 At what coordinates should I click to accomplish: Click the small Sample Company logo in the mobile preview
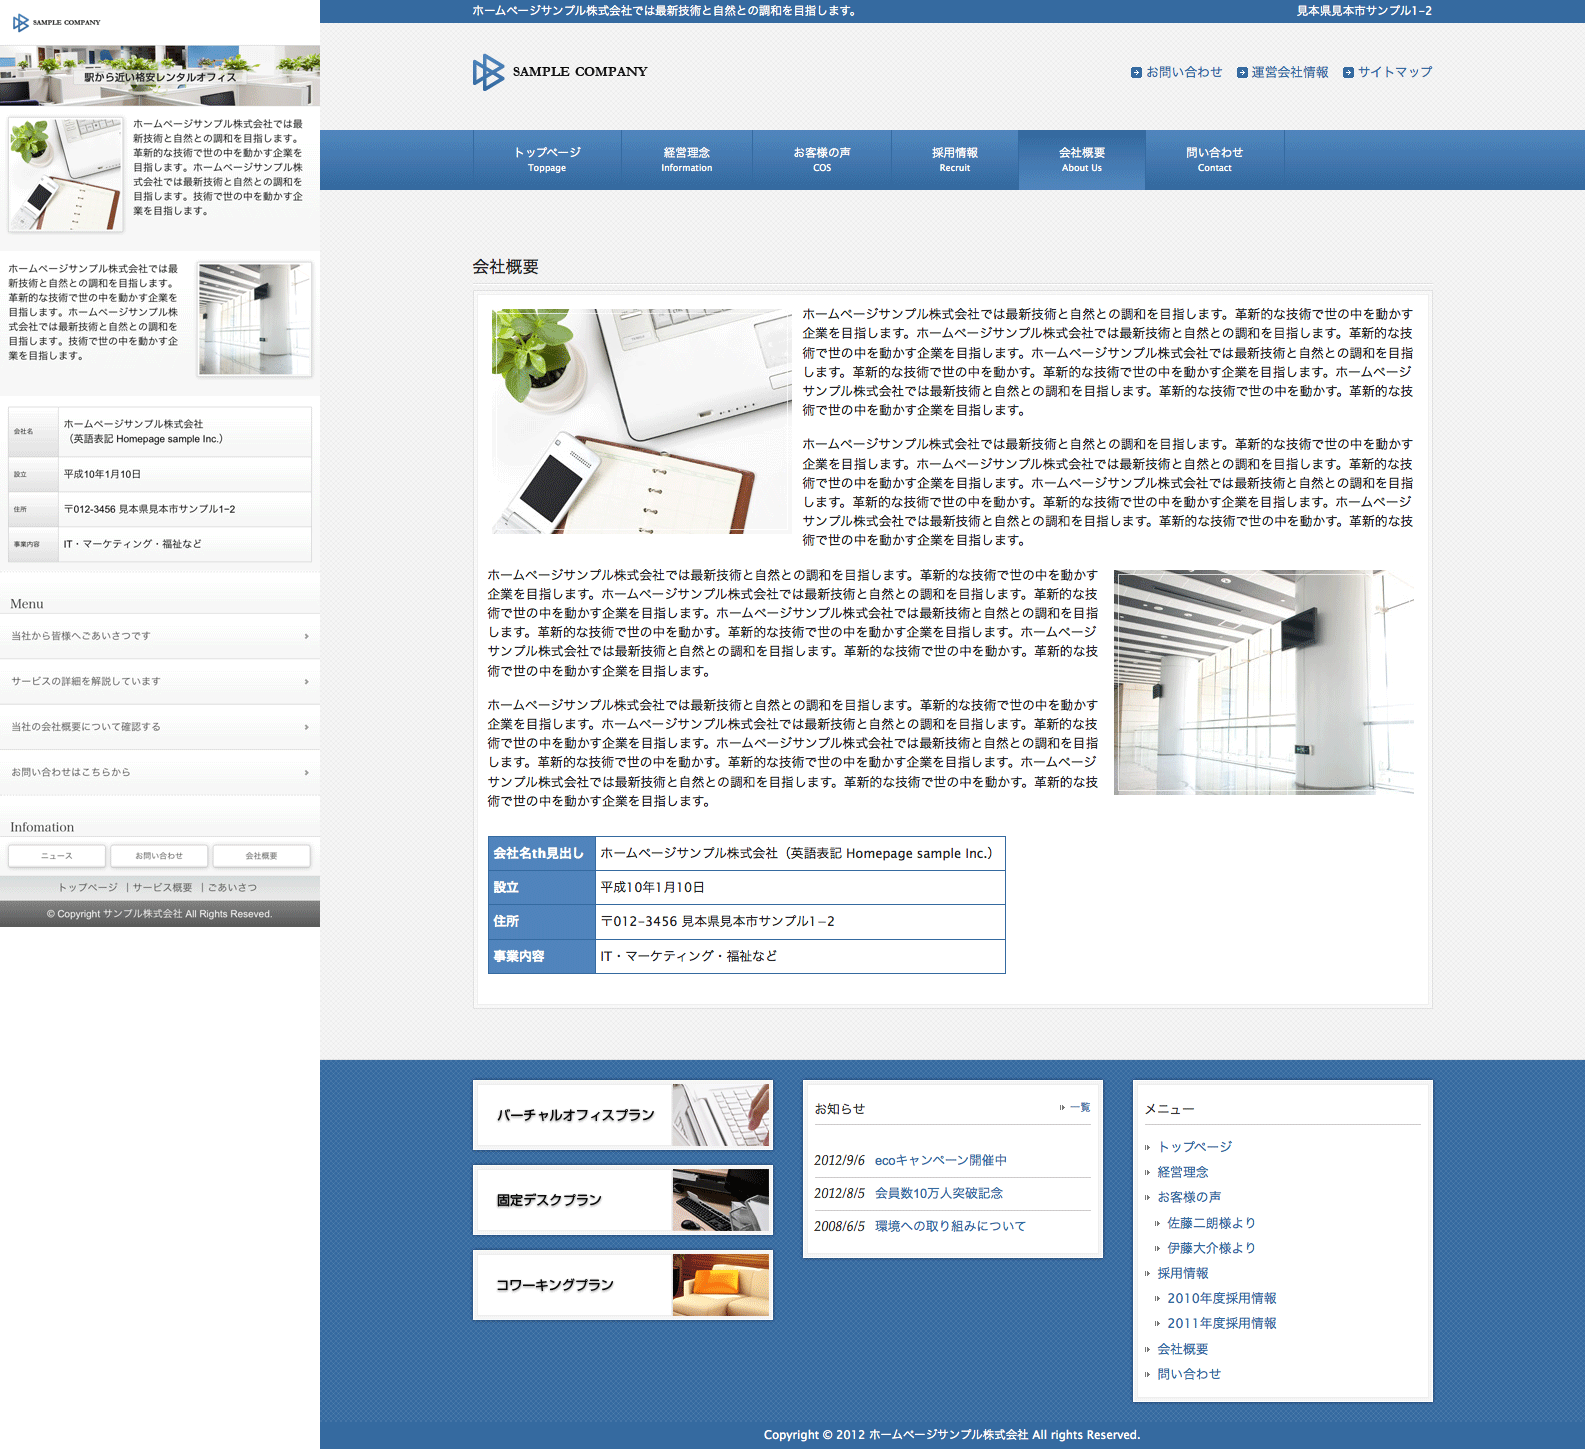(20, 22)
